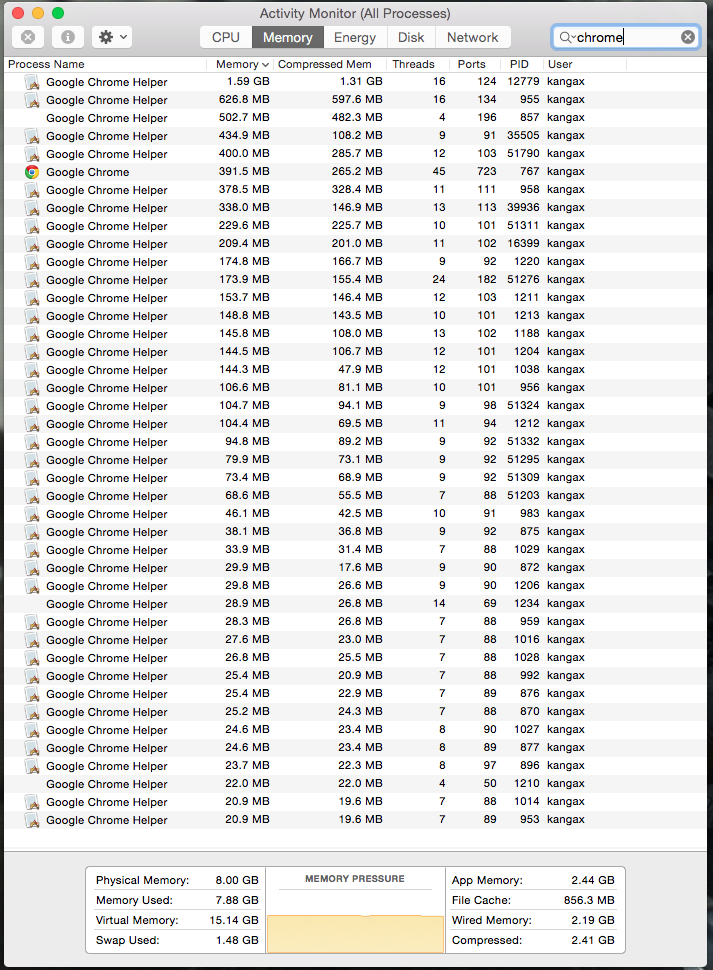This screenshot has height=970, width=713.
Task: Click thread count 45 in Google Chrome row
Action: (x=439, y=171)
